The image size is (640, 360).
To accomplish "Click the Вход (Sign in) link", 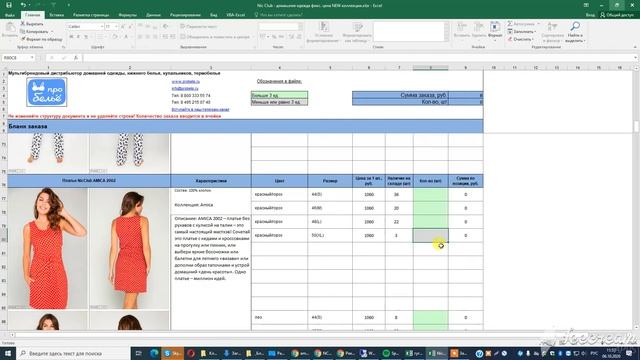I will coord(590,15).
